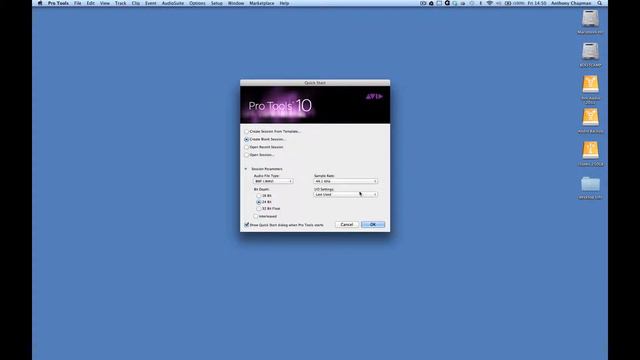Click the Anthony Chapman user name
This screenshot has height=360, width=640.
(571, 3)
